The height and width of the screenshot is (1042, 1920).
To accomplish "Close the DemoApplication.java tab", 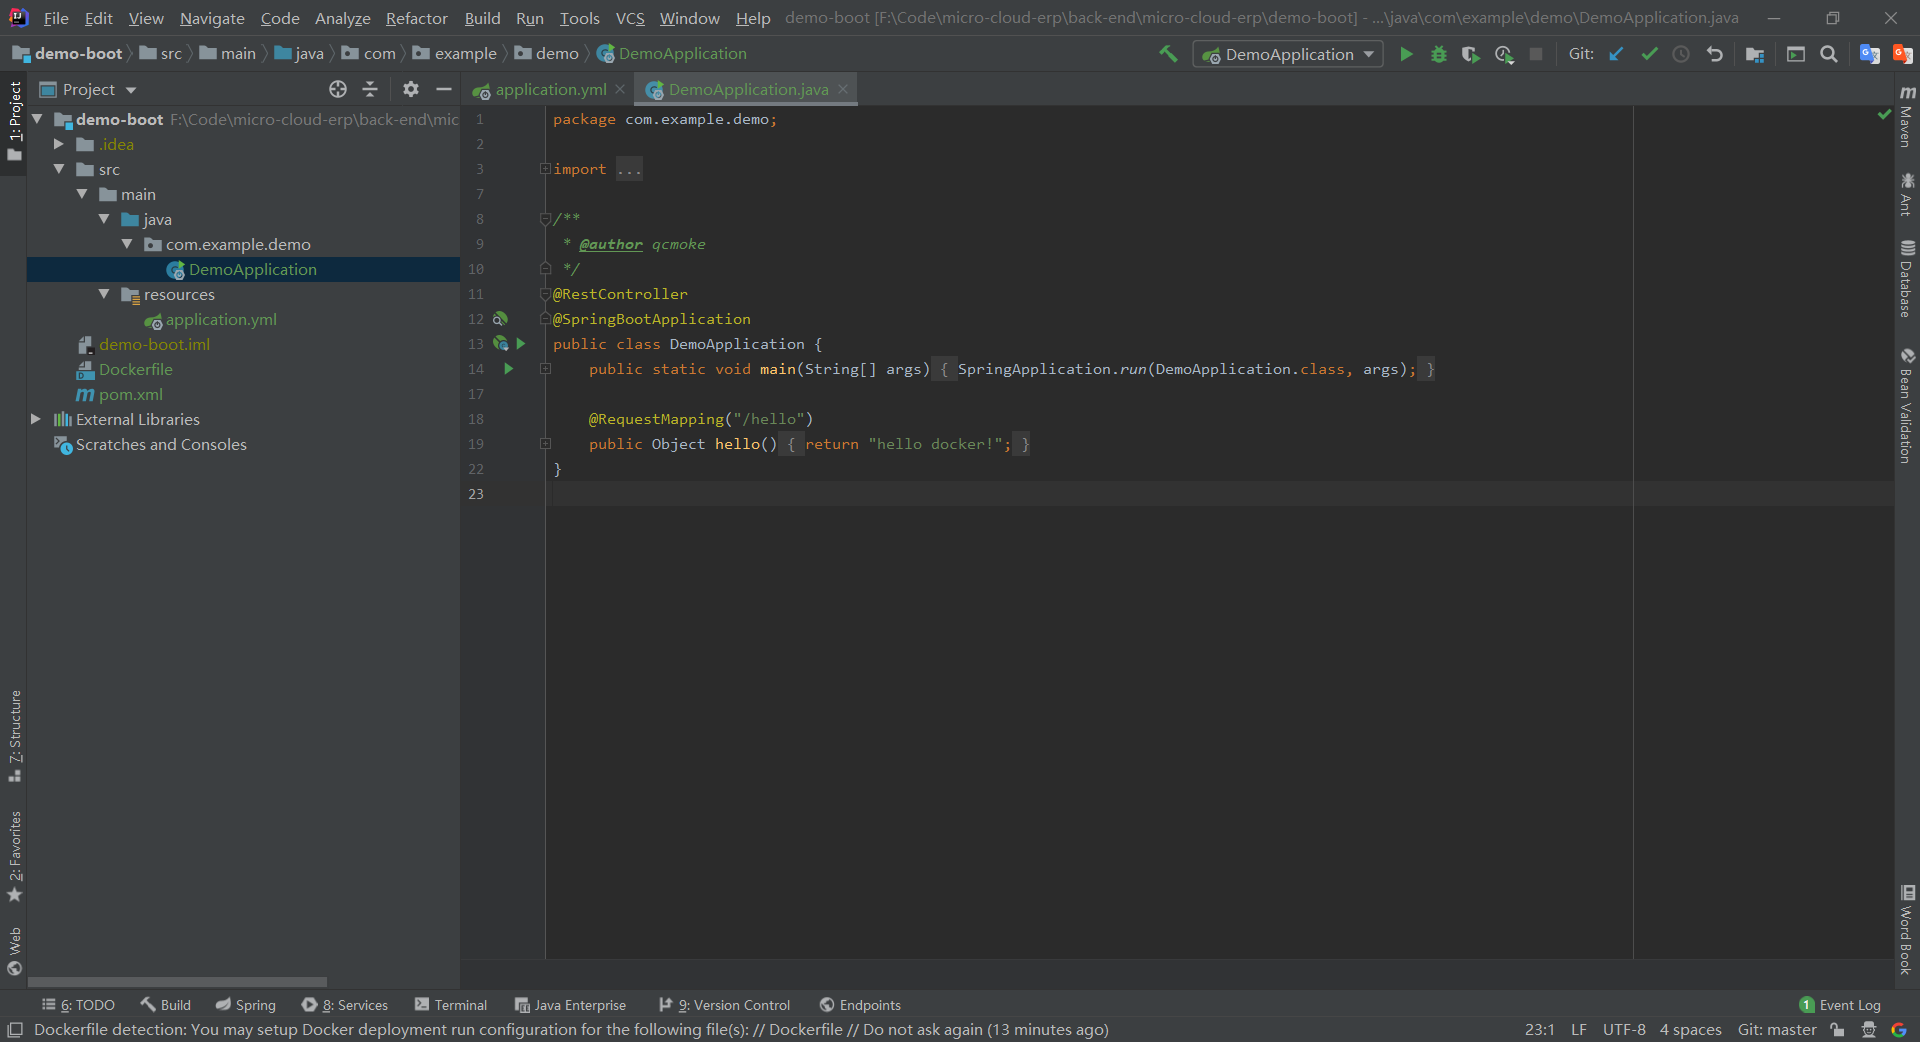I will coord(843,89).
